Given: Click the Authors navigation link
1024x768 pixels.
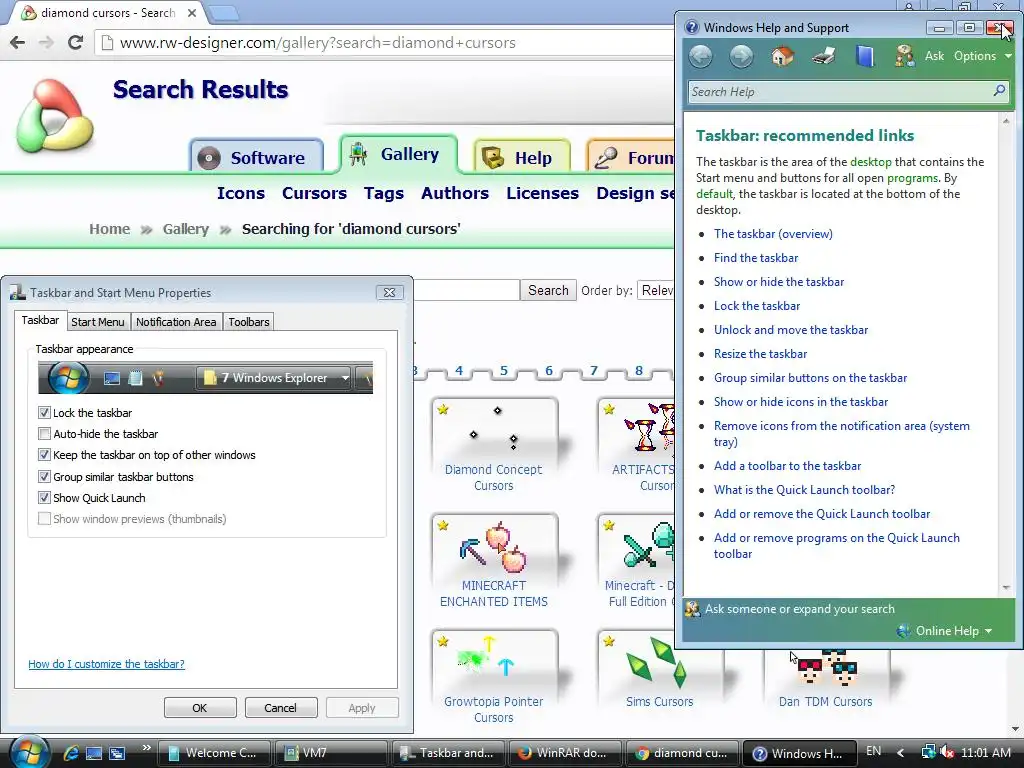Looking at the screenshot, I should click(455, 193).
